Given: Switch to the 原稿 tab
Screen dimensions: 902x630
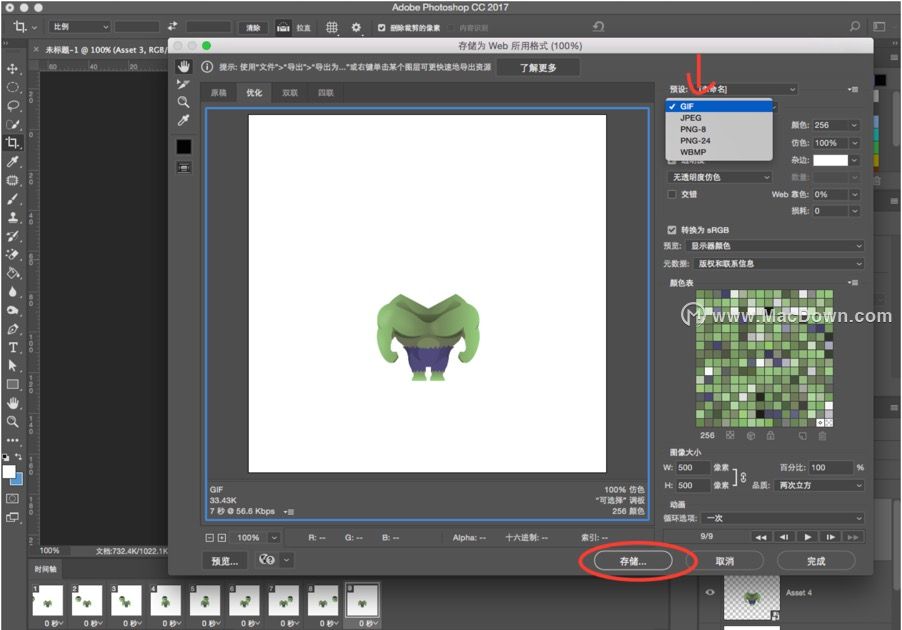Looking at the screenshot, I should [x=219, y=93].
